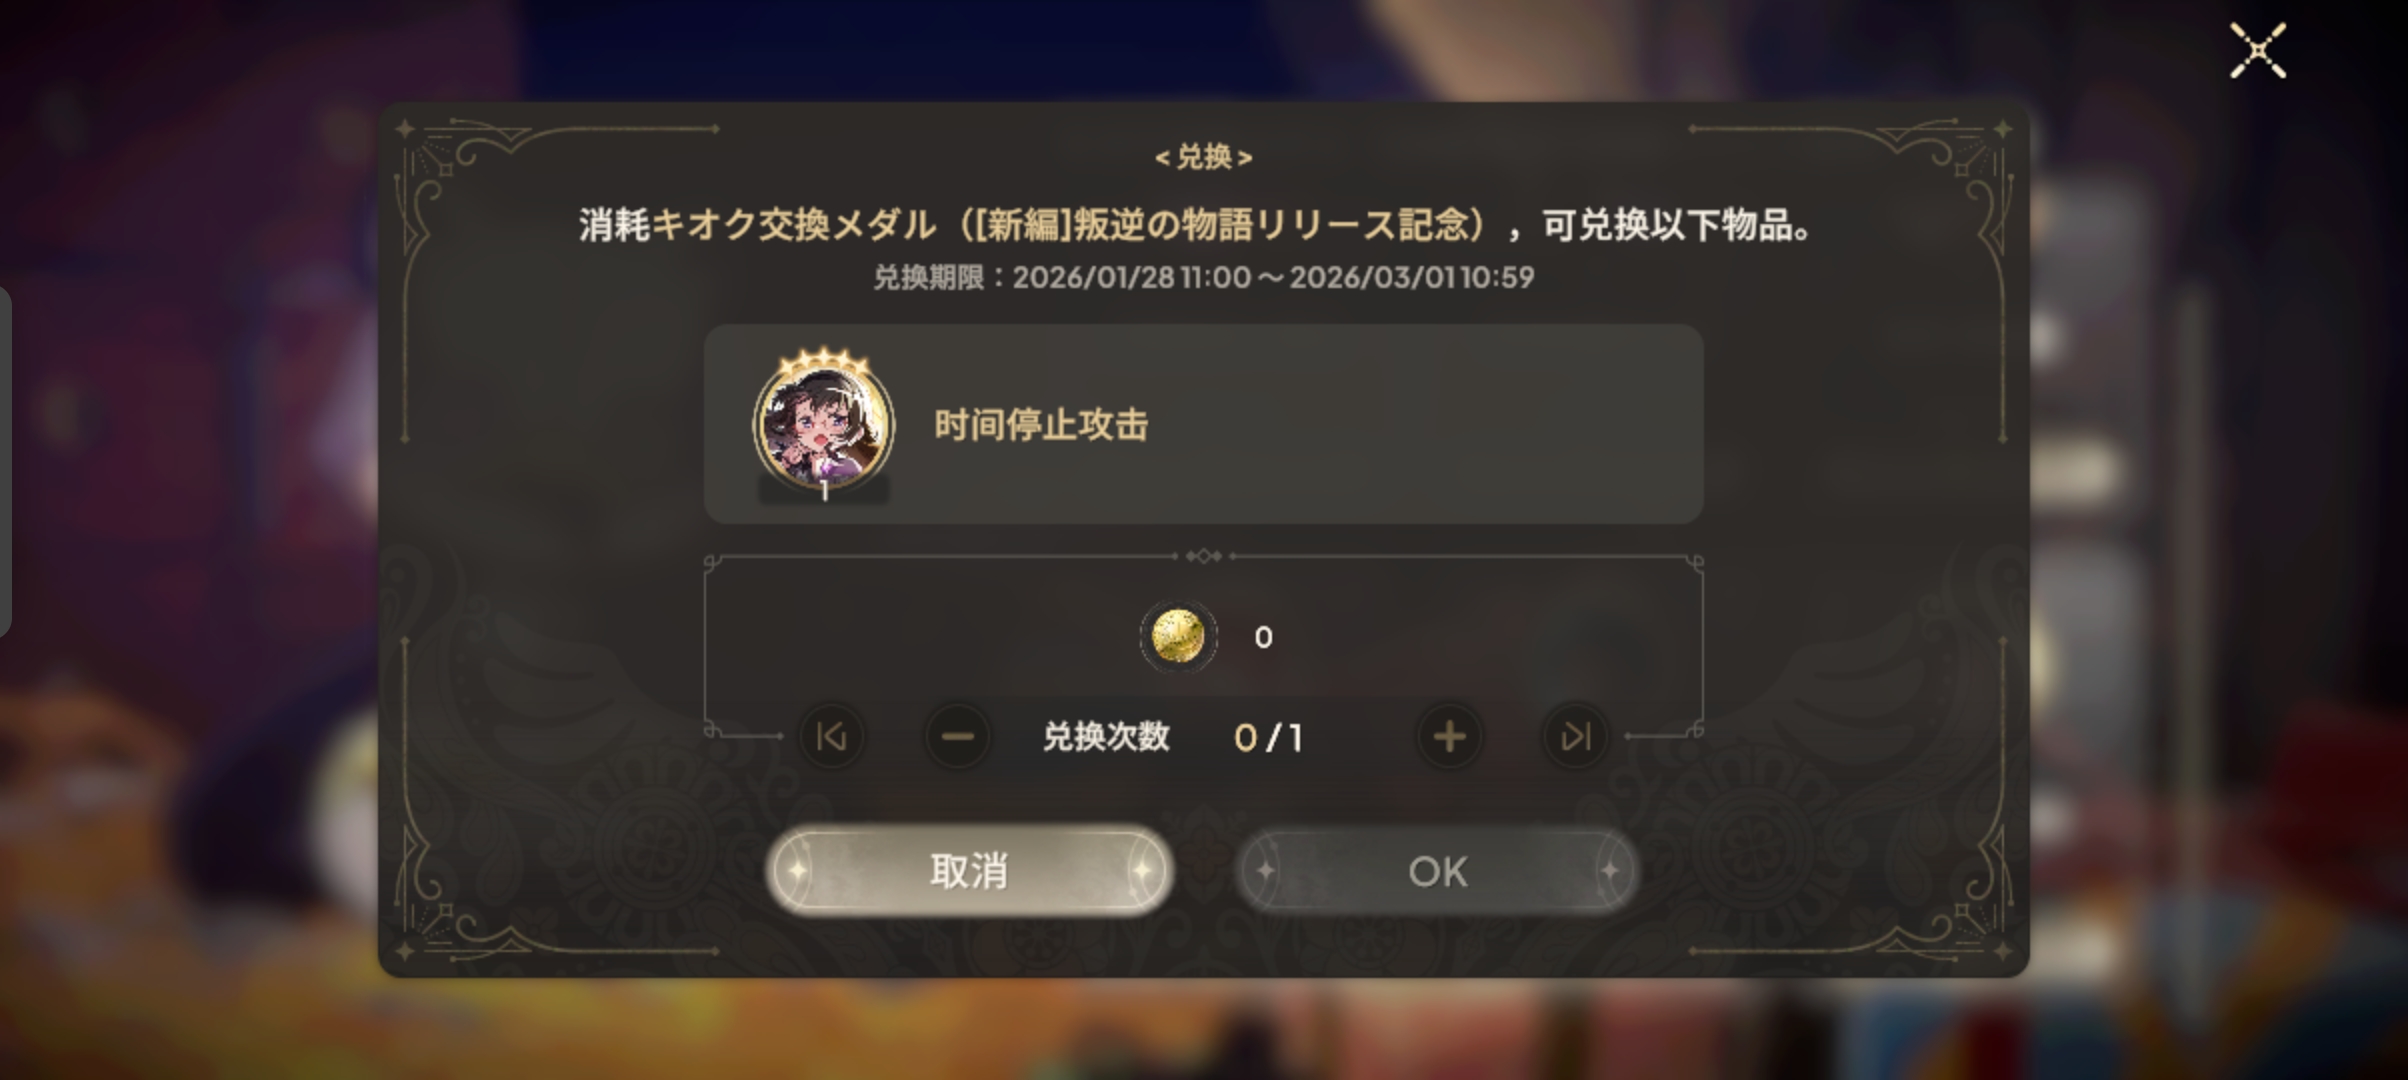Image resolution: width=2408 pixels, height=1080 pixels.
Task: Tap the gray handle at left screen edge
Action: pos(5,462)
